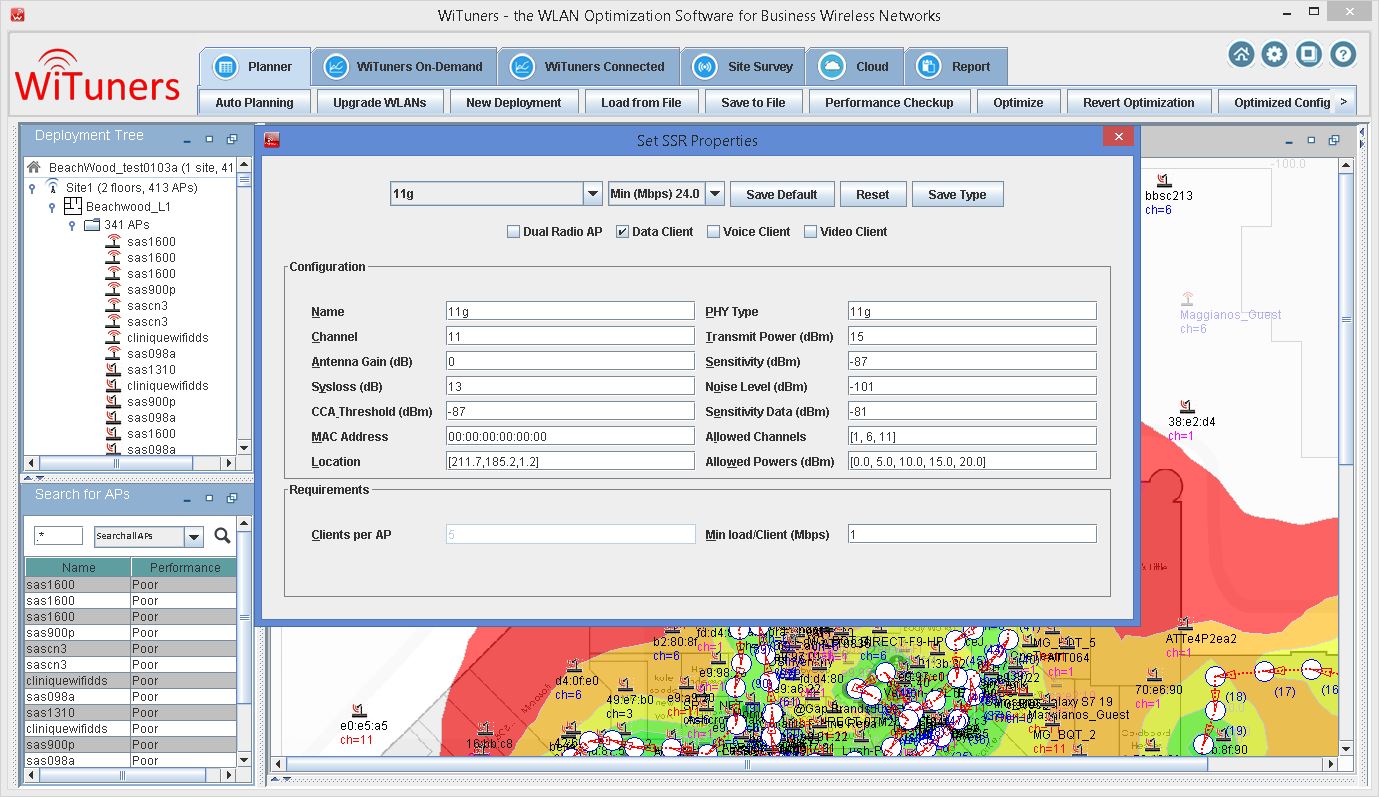Click the window layout square icon

coord(1308,55)
